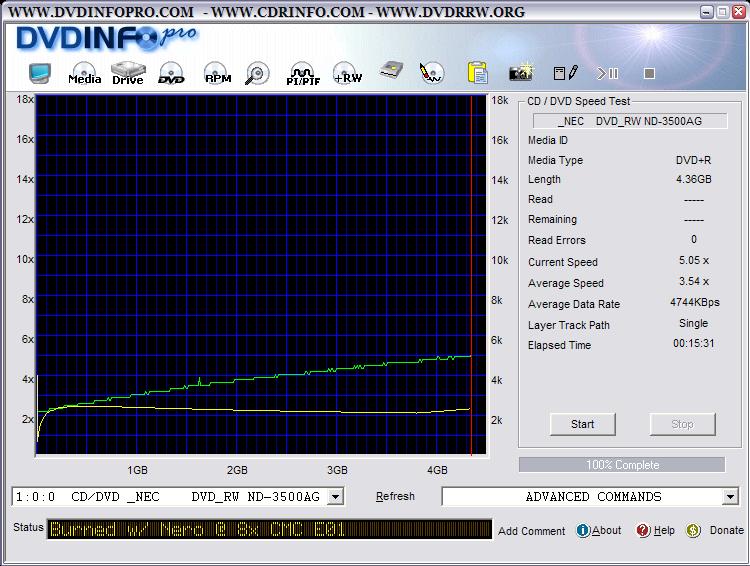Click the About info icon
Screen dimensions: 750x566
[583, 530]
